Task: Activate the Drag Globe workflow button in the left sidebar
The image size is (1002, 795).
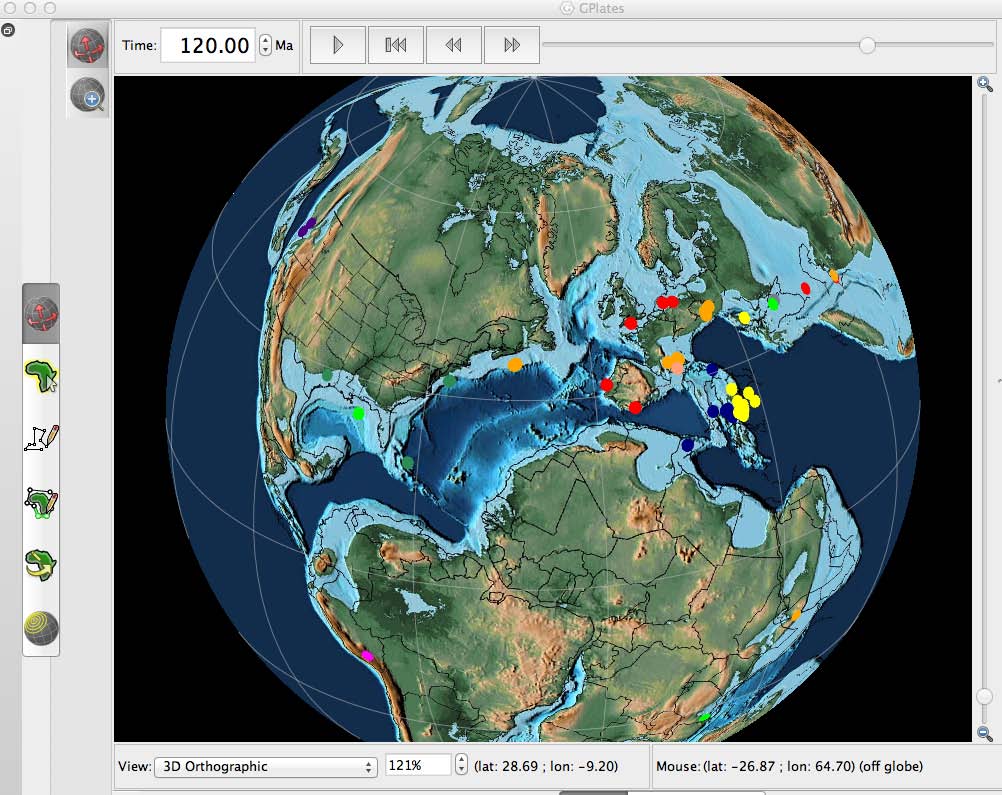Action: click(x=41, y=314)
